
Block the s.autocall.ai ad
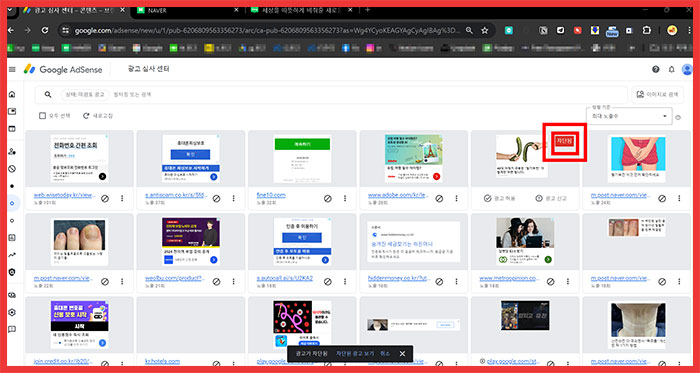pyautogui.click(x=328, y=282)
